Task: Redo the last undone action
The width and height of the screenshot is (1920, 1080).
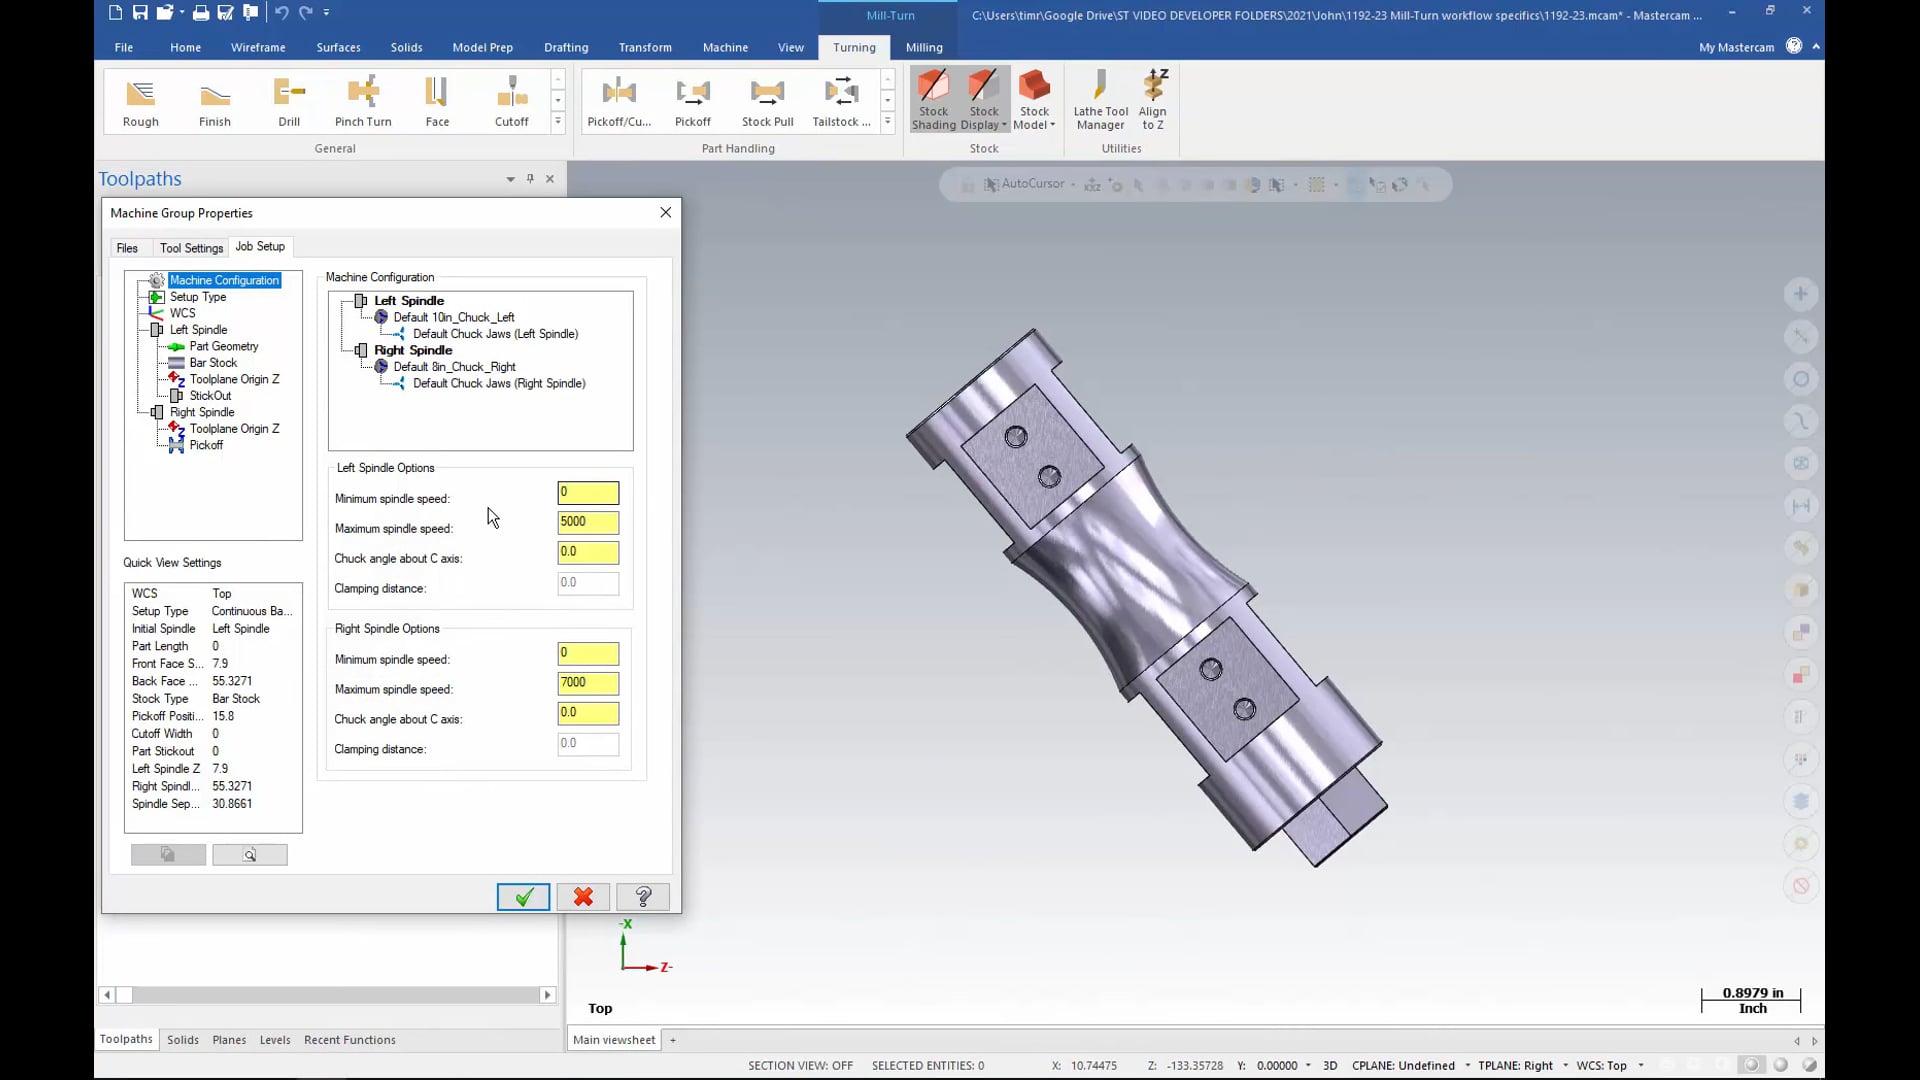Action: pyautogui.click(x=305, y=13)
